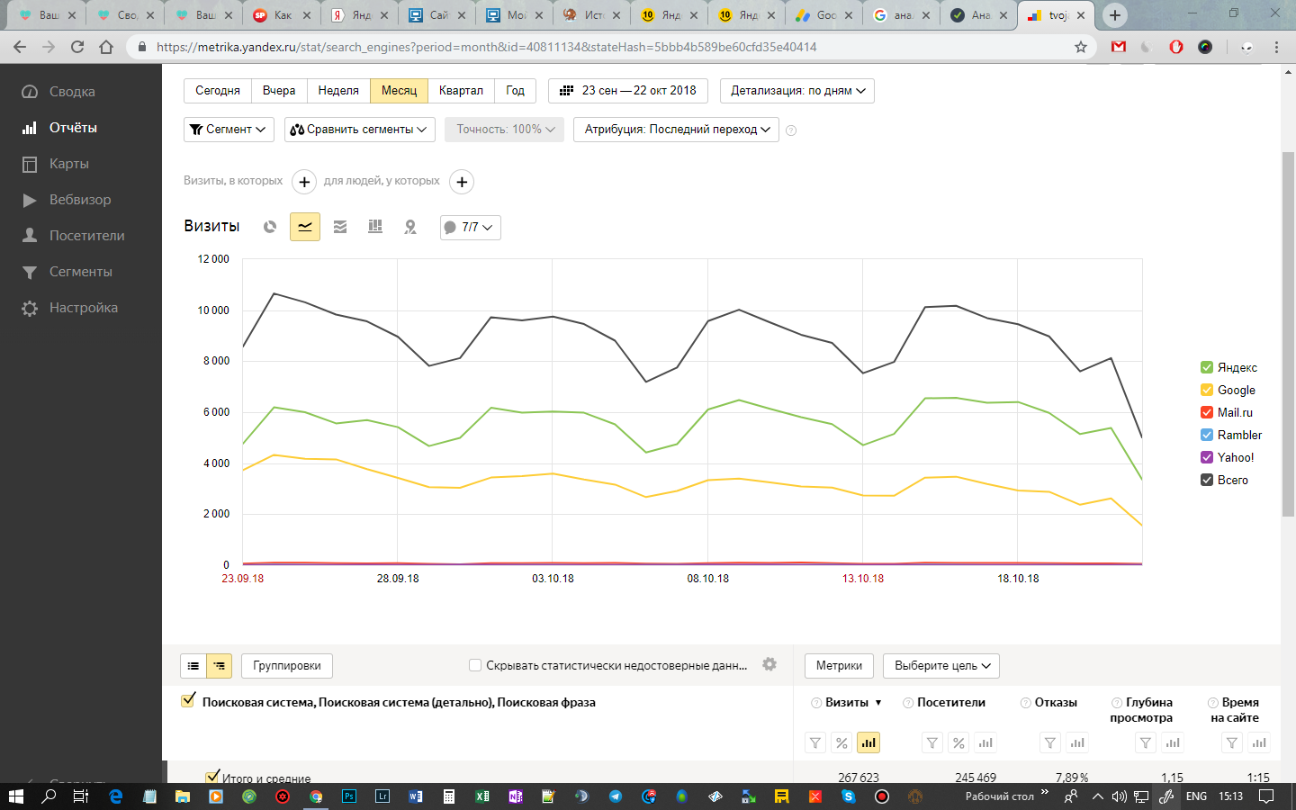Open the map chart view
The height and width of the screenshot is (810, 1296).
410,227
